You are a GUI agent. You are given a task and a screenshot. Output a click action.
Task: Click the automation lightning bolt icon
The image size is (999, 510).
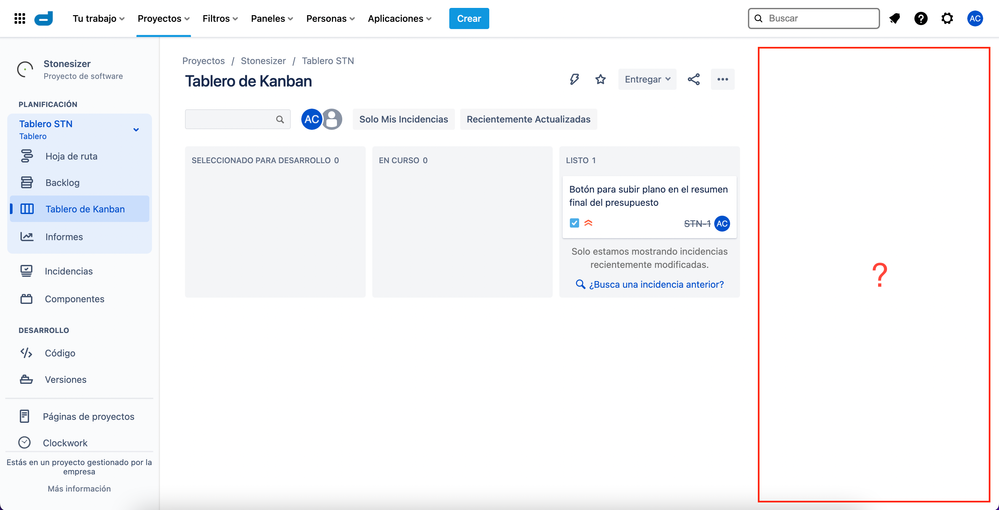coord(574,79)
